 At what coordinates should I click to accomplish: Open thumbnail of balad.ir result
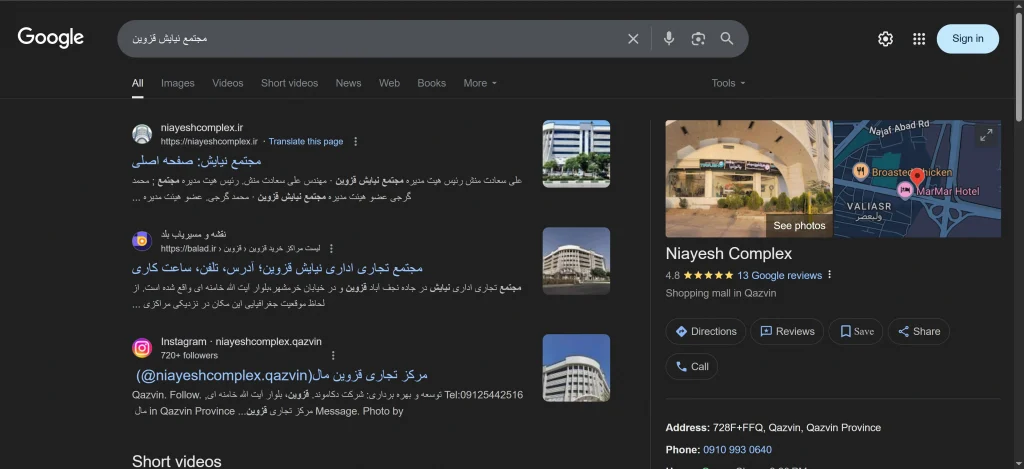tap(576, 261)
